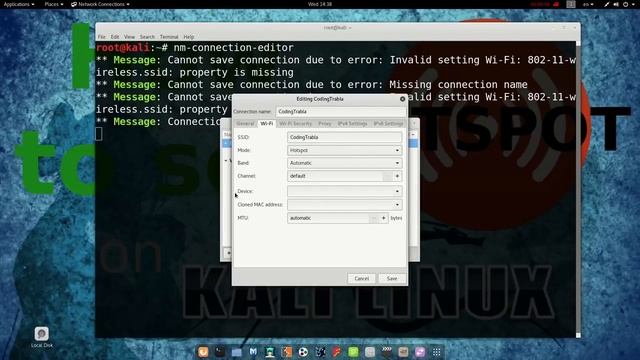Open the Places menu in the top bar
This screenshot has height=360, width=640.
53,4
